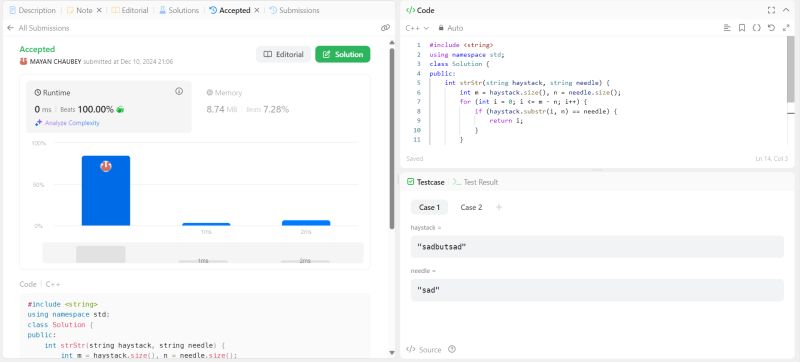Click Analyze Complexity link
Screen dimensions: 800x362
pos(67,123)
